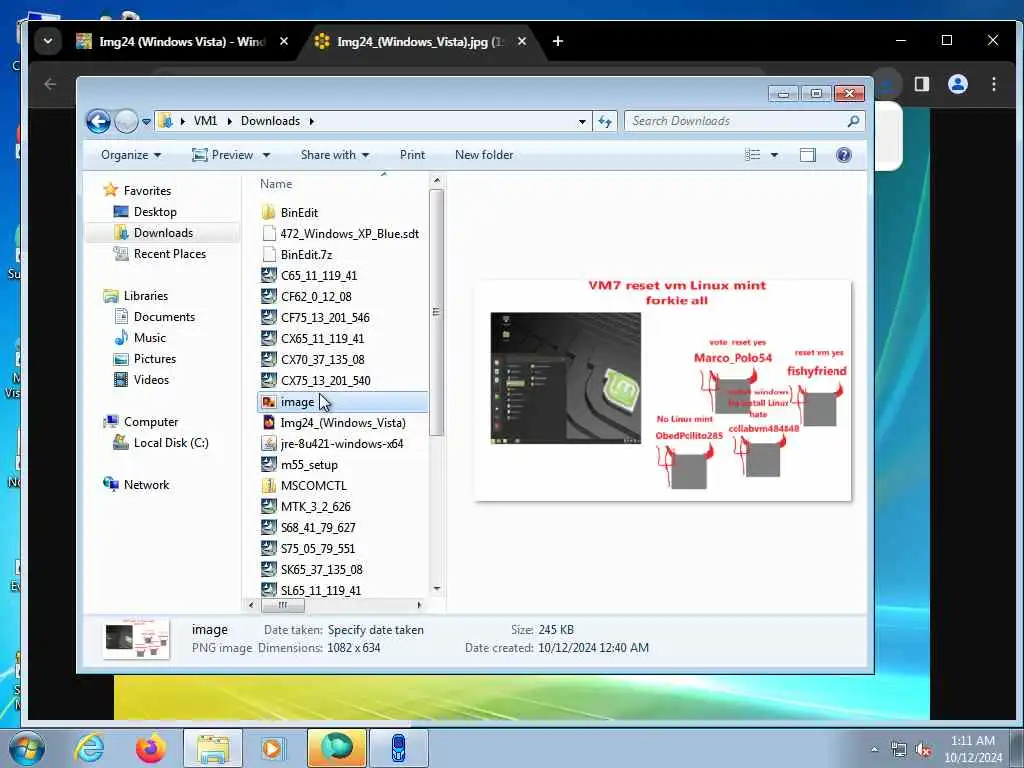Click the blue Help icon
Screen dimensions: 1024x768
844,155
